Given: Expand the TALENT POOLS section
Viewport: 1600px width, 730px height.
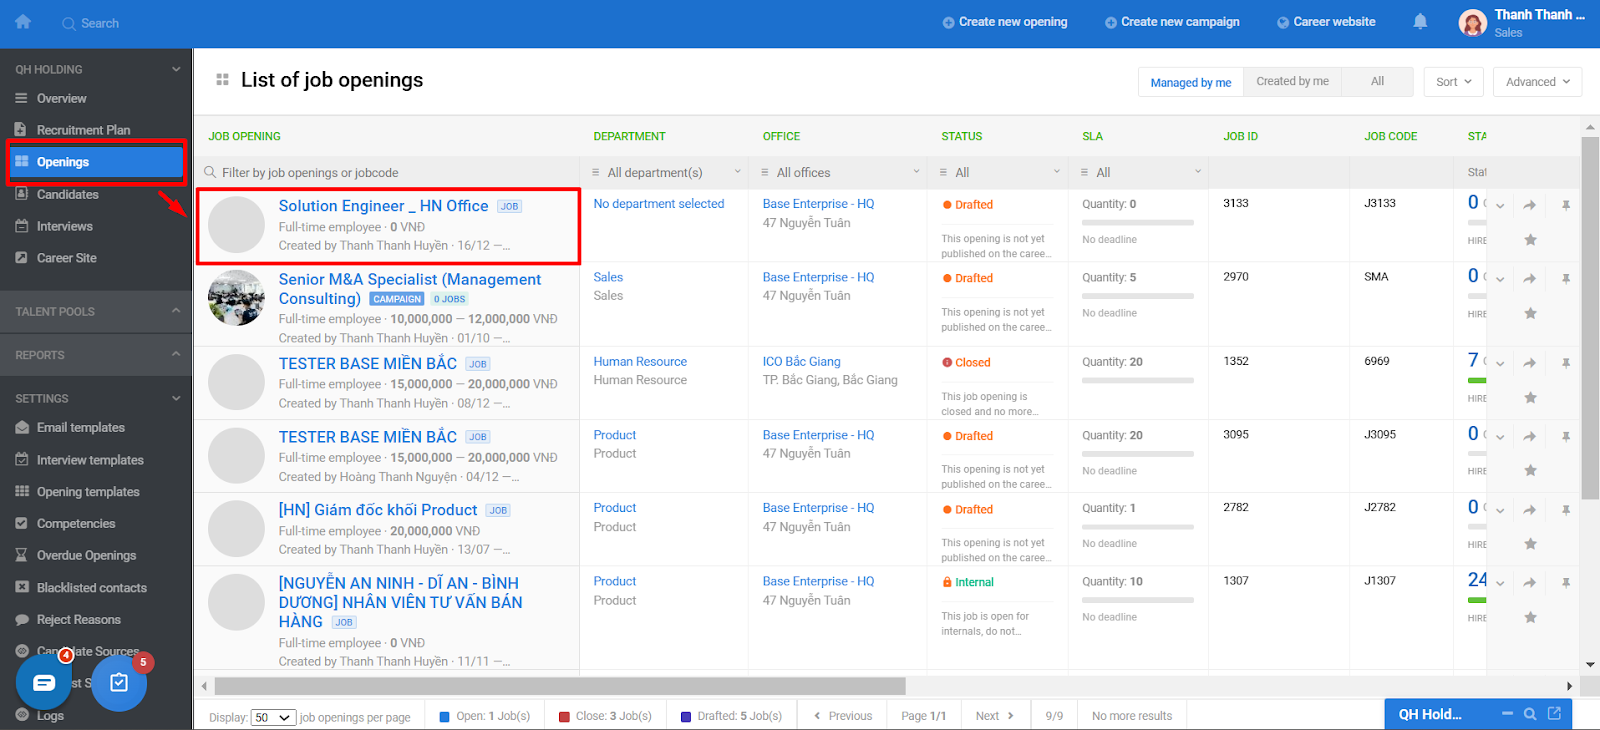Looking at the screenshot, I should (176, 311).
